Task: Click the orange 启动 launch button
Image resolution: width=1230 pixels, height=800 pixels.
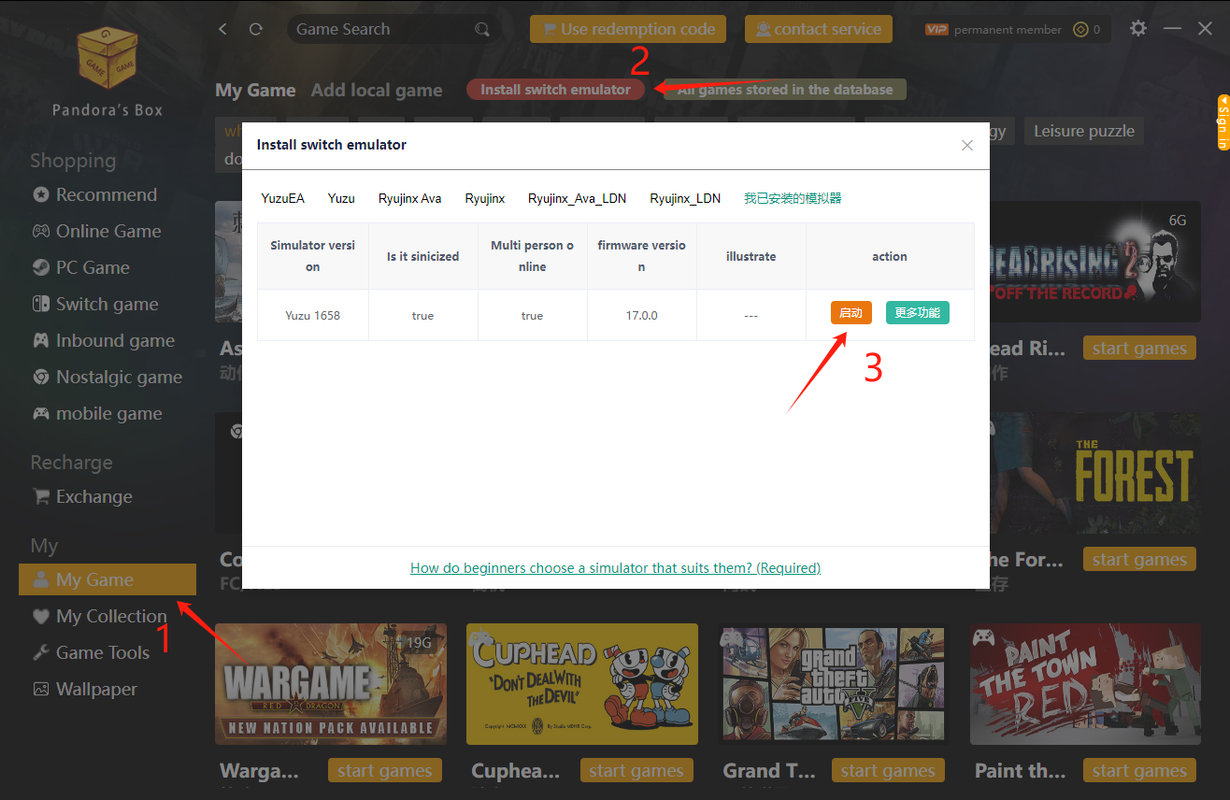Action: [851, 313]
